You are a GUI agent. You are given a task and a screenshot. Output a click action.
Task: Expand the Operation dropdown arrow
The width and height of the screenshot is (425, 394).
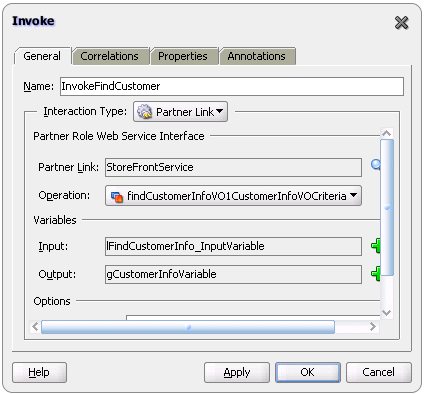click(353, 195)
